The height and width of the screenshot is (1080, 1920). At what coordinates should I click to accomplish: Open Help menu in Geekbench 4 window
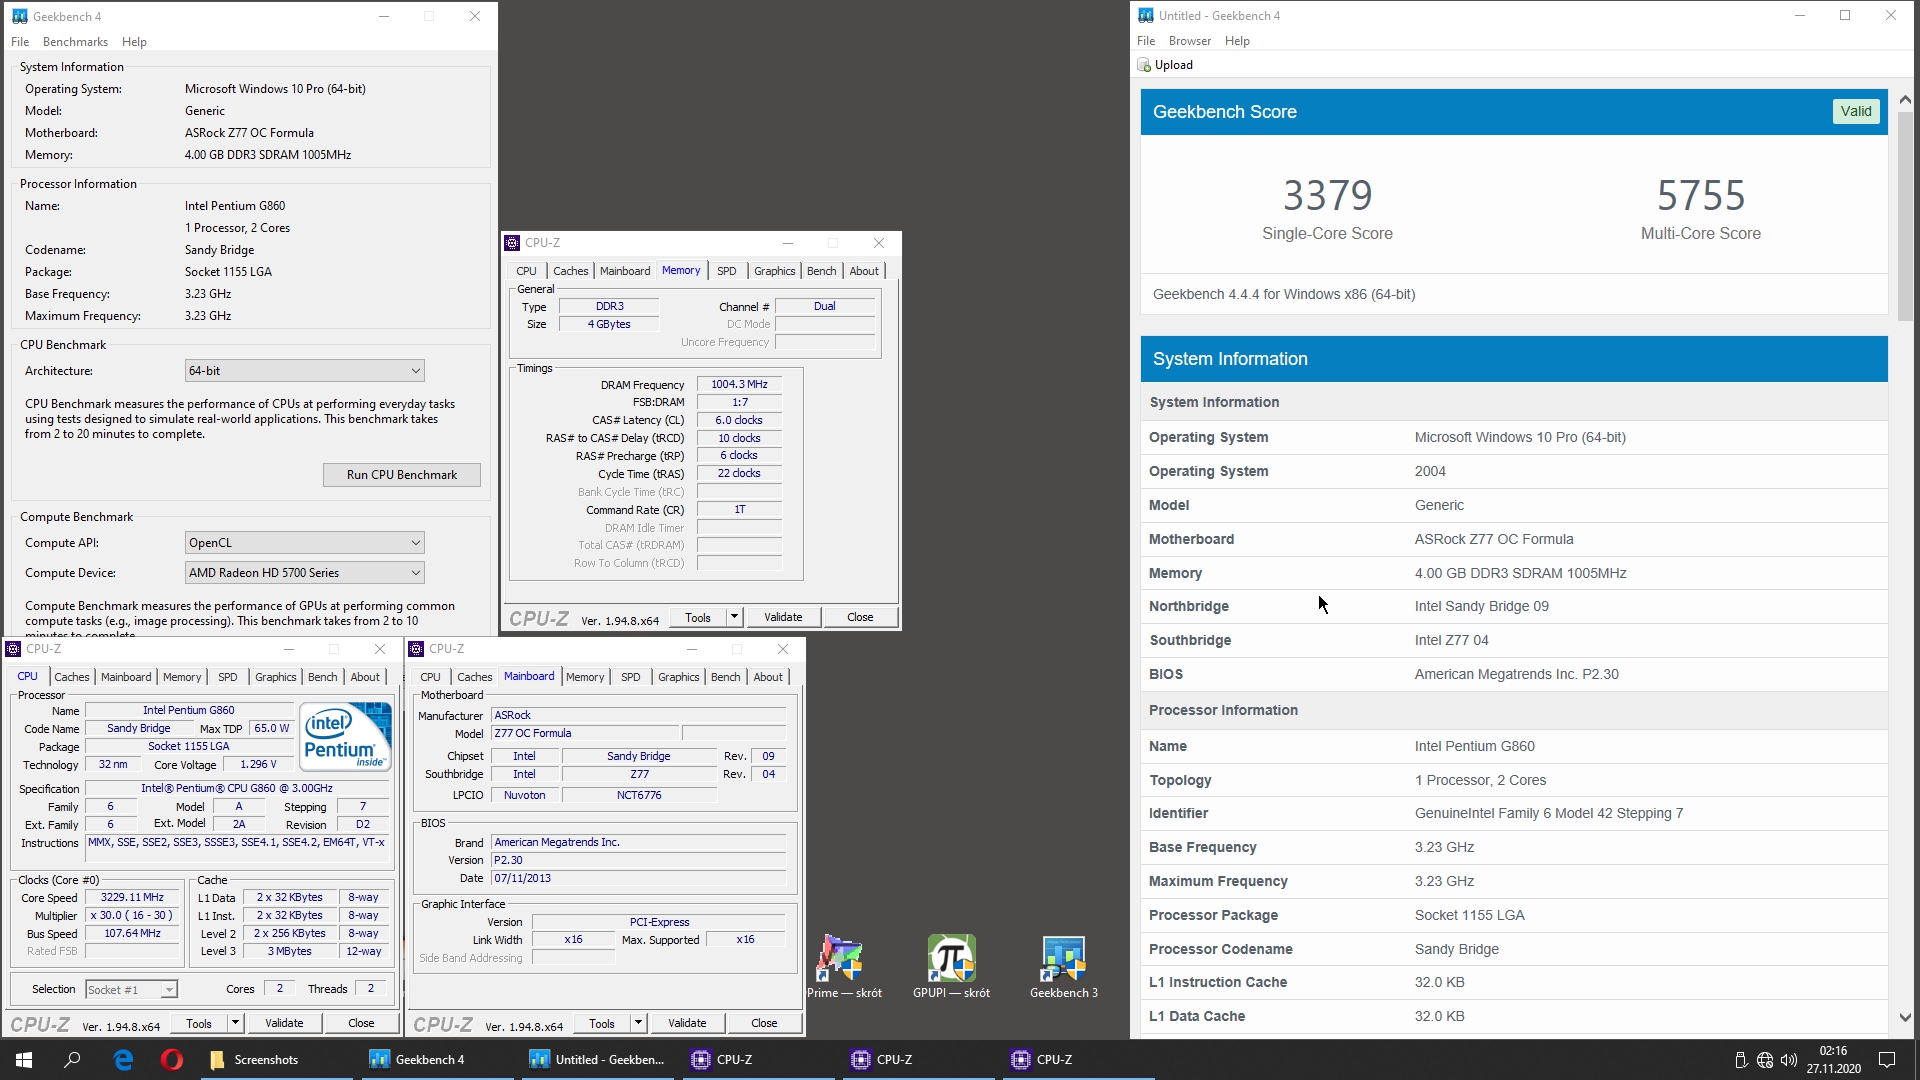tap(134, 42)
